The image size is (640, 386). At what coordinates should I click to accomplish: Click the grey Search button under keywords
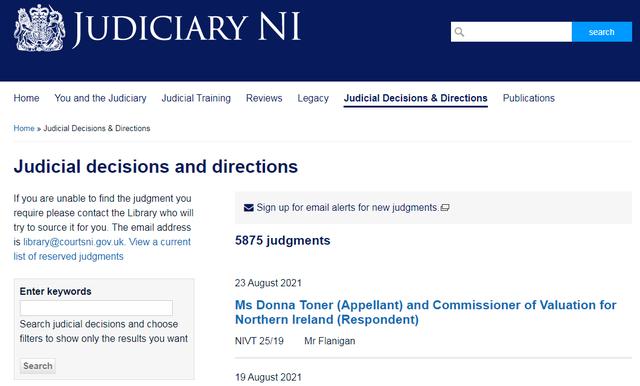[38, 366]
